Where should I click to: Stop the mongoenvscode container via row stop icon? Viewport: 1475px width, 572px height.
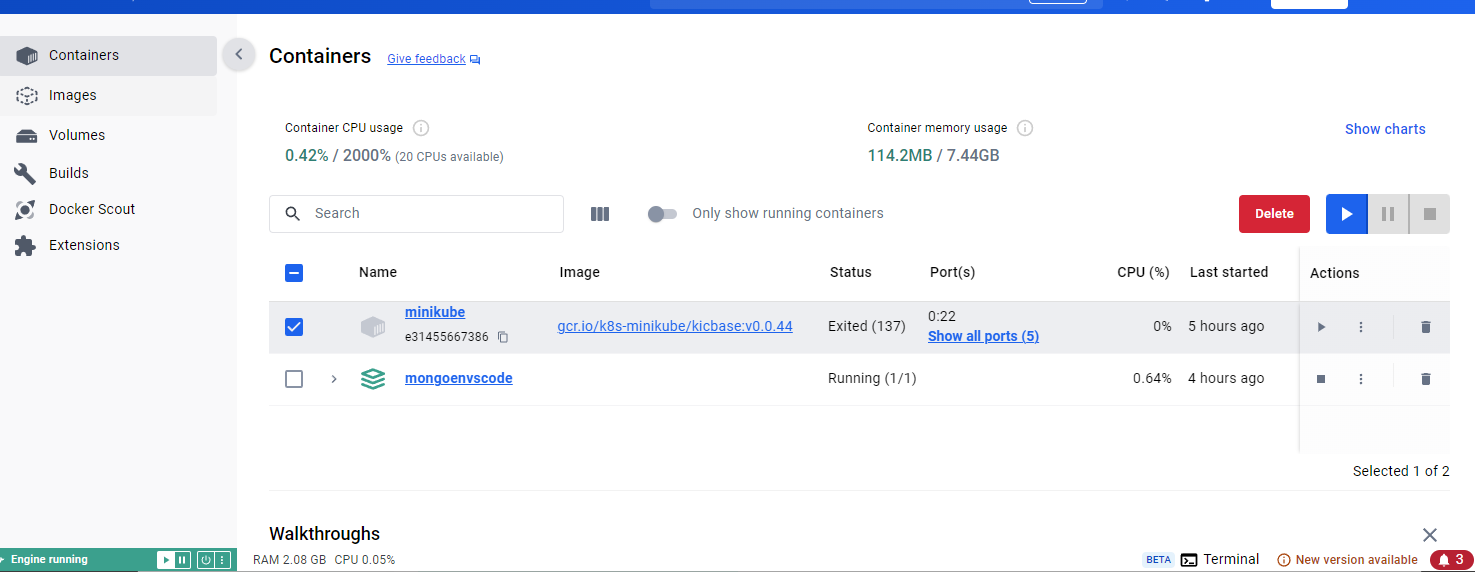pyautogui.click(x=1321, y=379)
